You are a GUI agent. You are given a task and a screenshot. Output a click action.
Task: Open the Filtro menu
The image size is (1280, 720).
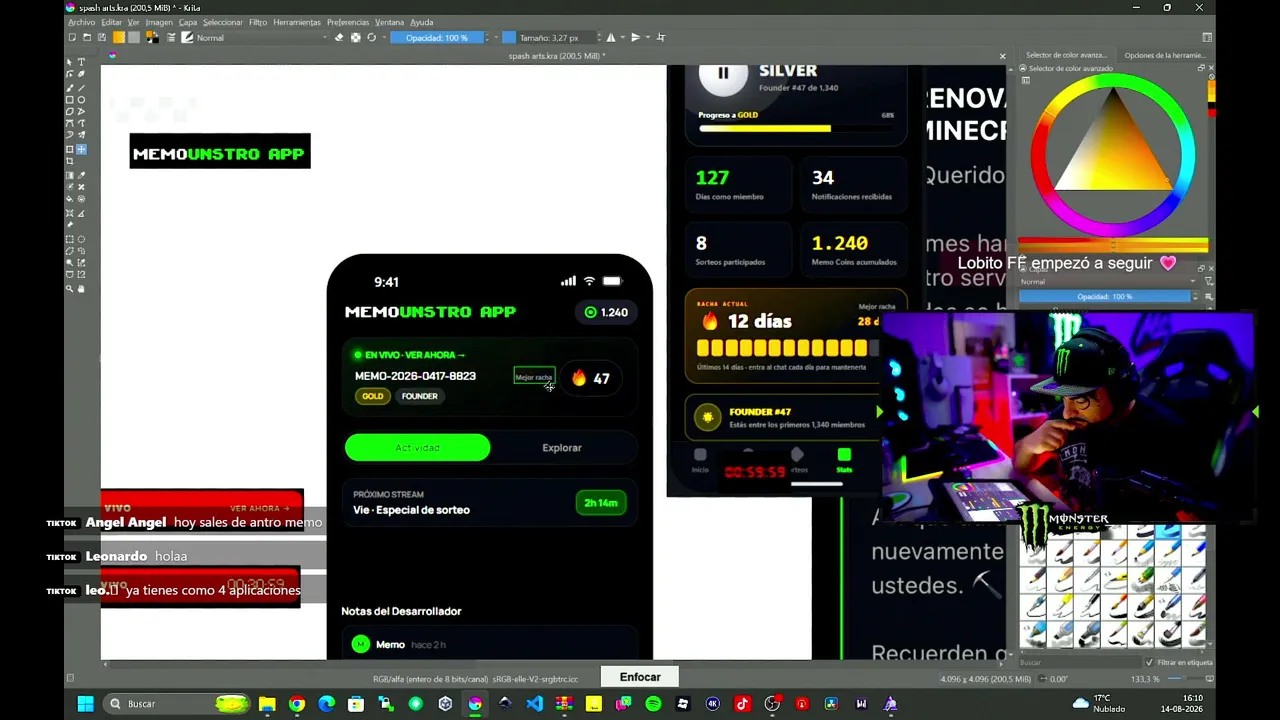pos(258,22)
